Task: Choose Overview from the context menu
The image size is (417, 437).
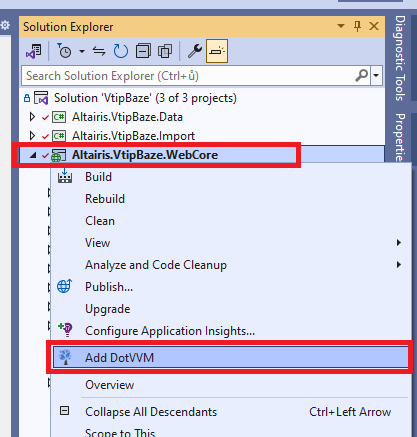Action: (232, 385)
